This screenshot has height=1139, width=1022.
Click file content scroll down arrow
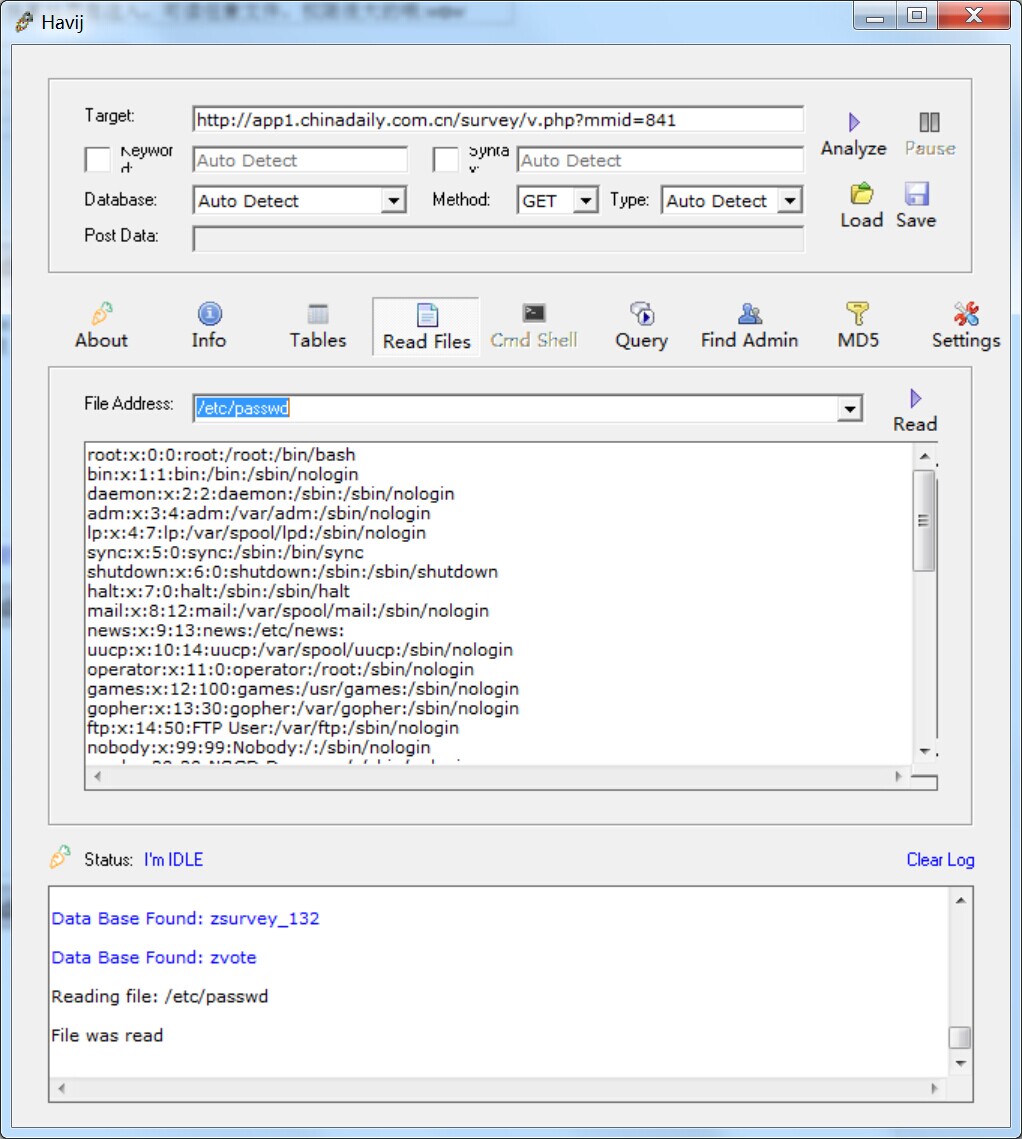click(925, 752)
